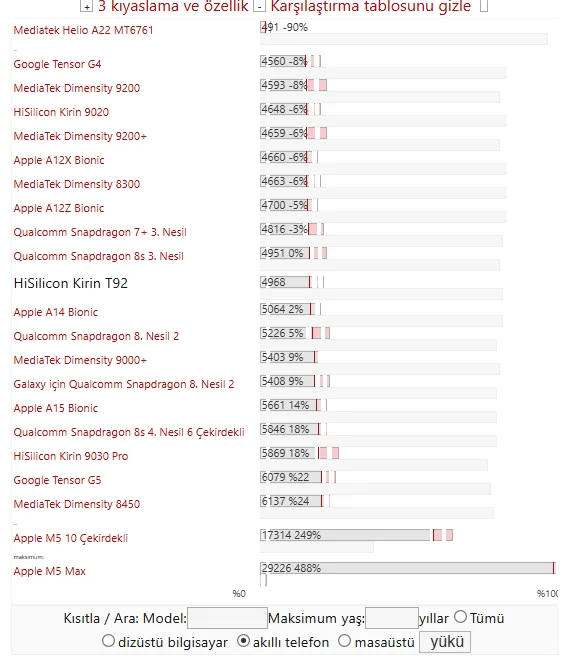Click the '5226 5%' score value
Screen dimensions: 571x672
282,333
